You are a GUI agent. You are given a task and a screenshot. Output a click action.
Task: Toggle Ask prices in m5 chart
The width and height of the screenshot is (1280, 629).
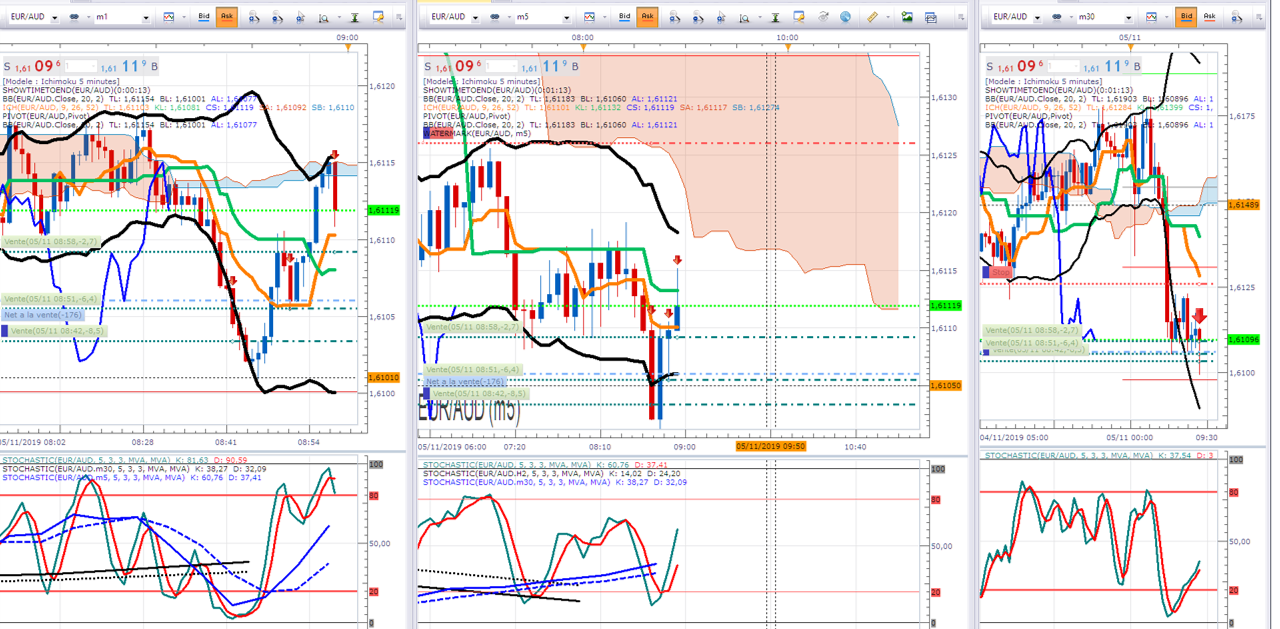pyautogui.click(x=647, y=17)
